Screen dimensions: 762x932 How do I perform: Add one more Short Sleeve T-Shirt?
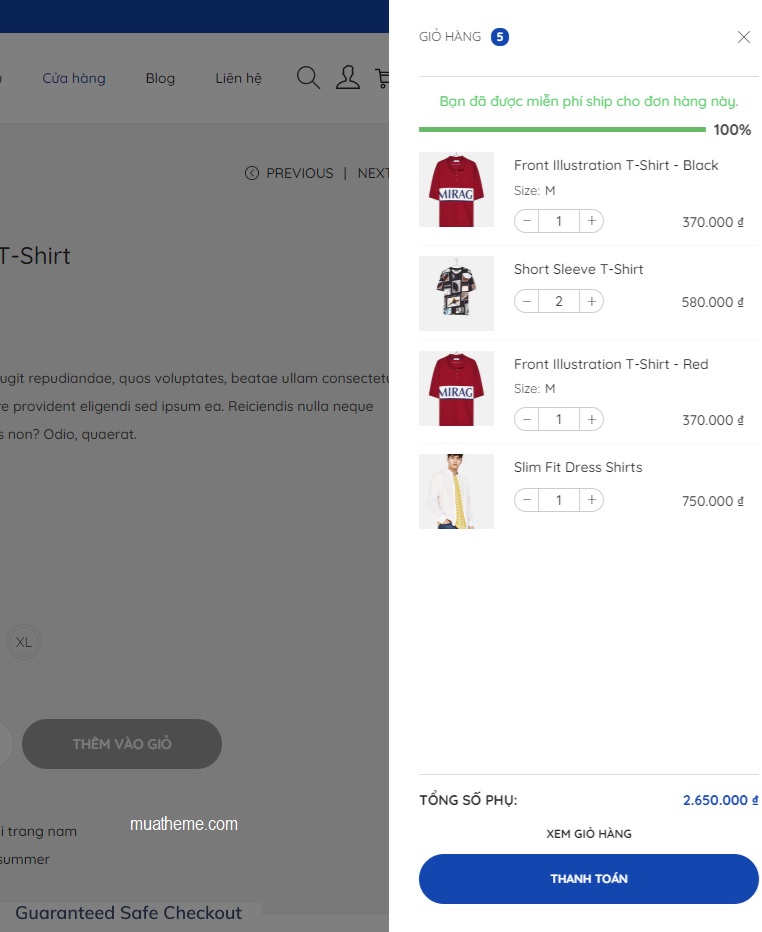tap(591, 301)
